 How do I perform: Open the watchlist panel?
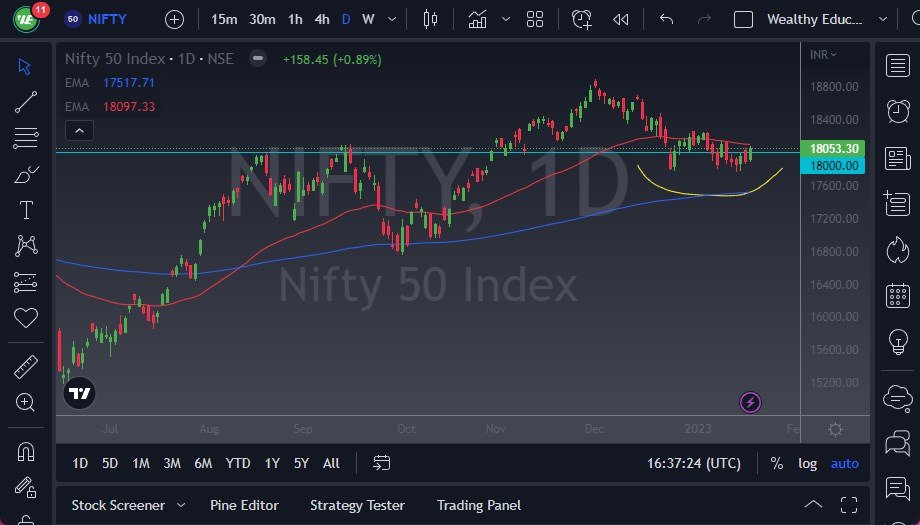(x=898, y=66)
